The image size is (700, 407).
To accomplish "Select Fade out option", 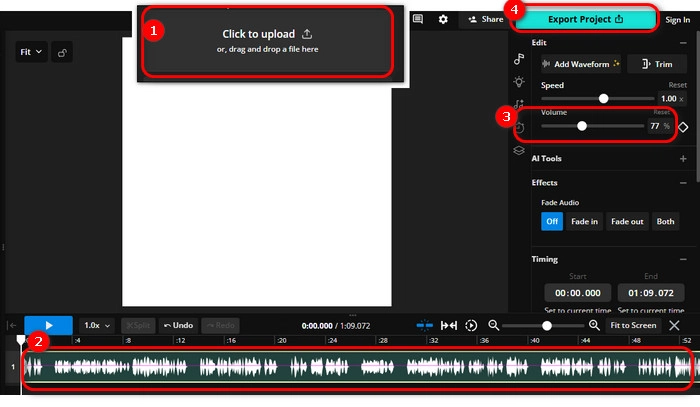I will [627, 221].
